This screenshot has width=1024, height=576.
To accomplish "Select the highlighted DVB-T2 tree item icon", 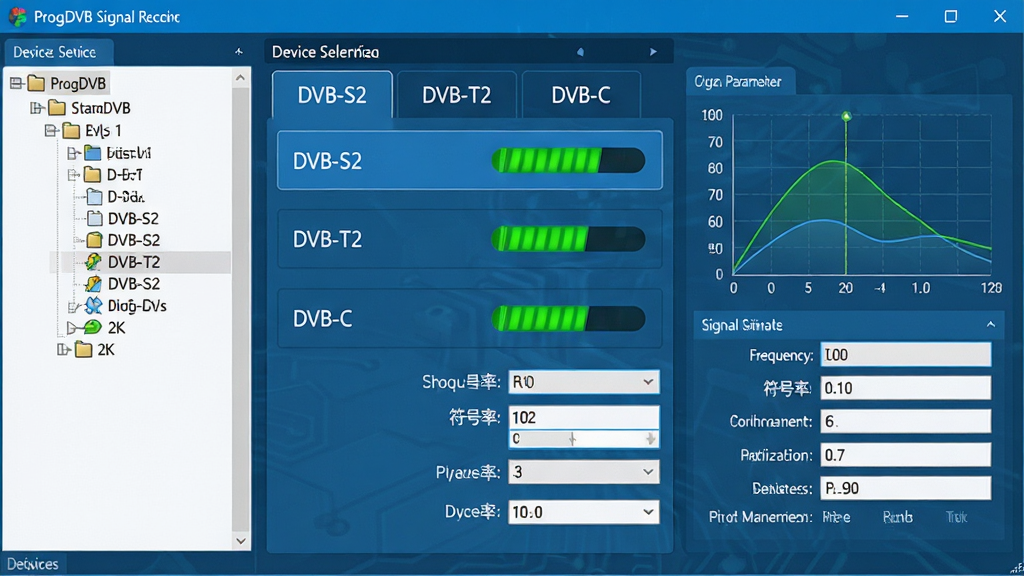I will pos(93,262).
